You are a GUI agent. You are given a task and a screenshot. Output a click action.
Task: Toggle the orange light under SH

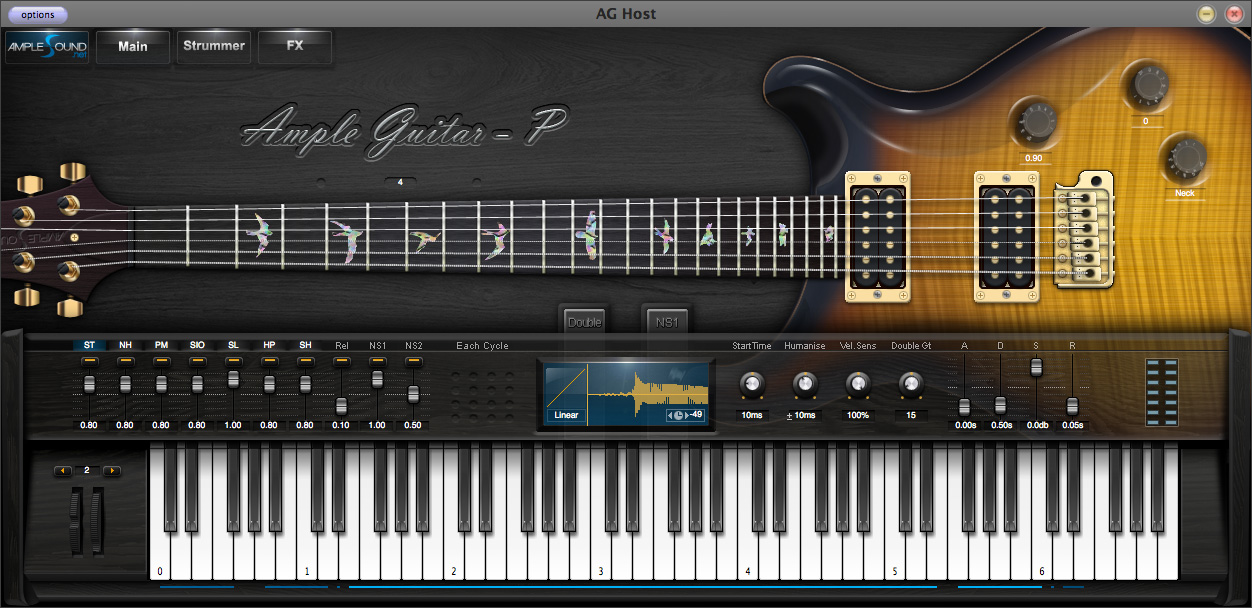pyautogui.click(x=305, y=360)
